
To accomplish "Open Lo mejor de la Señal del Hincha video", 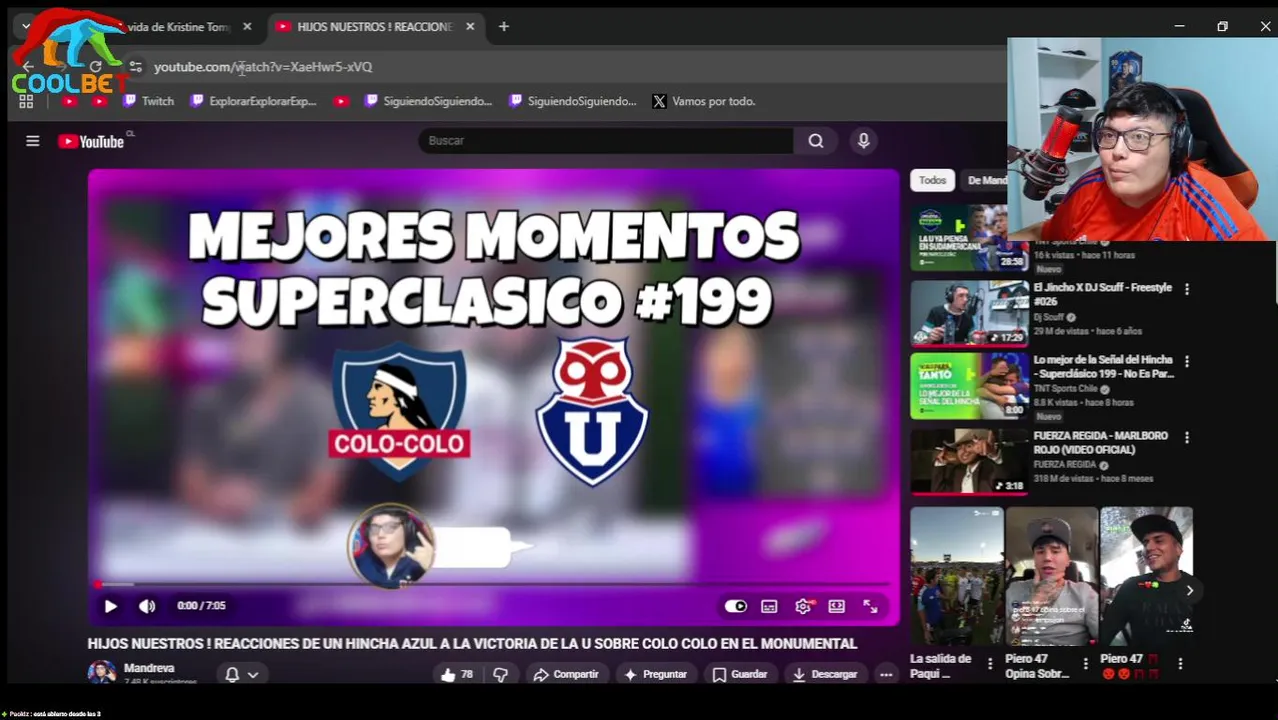I will tap(1103, 366).
